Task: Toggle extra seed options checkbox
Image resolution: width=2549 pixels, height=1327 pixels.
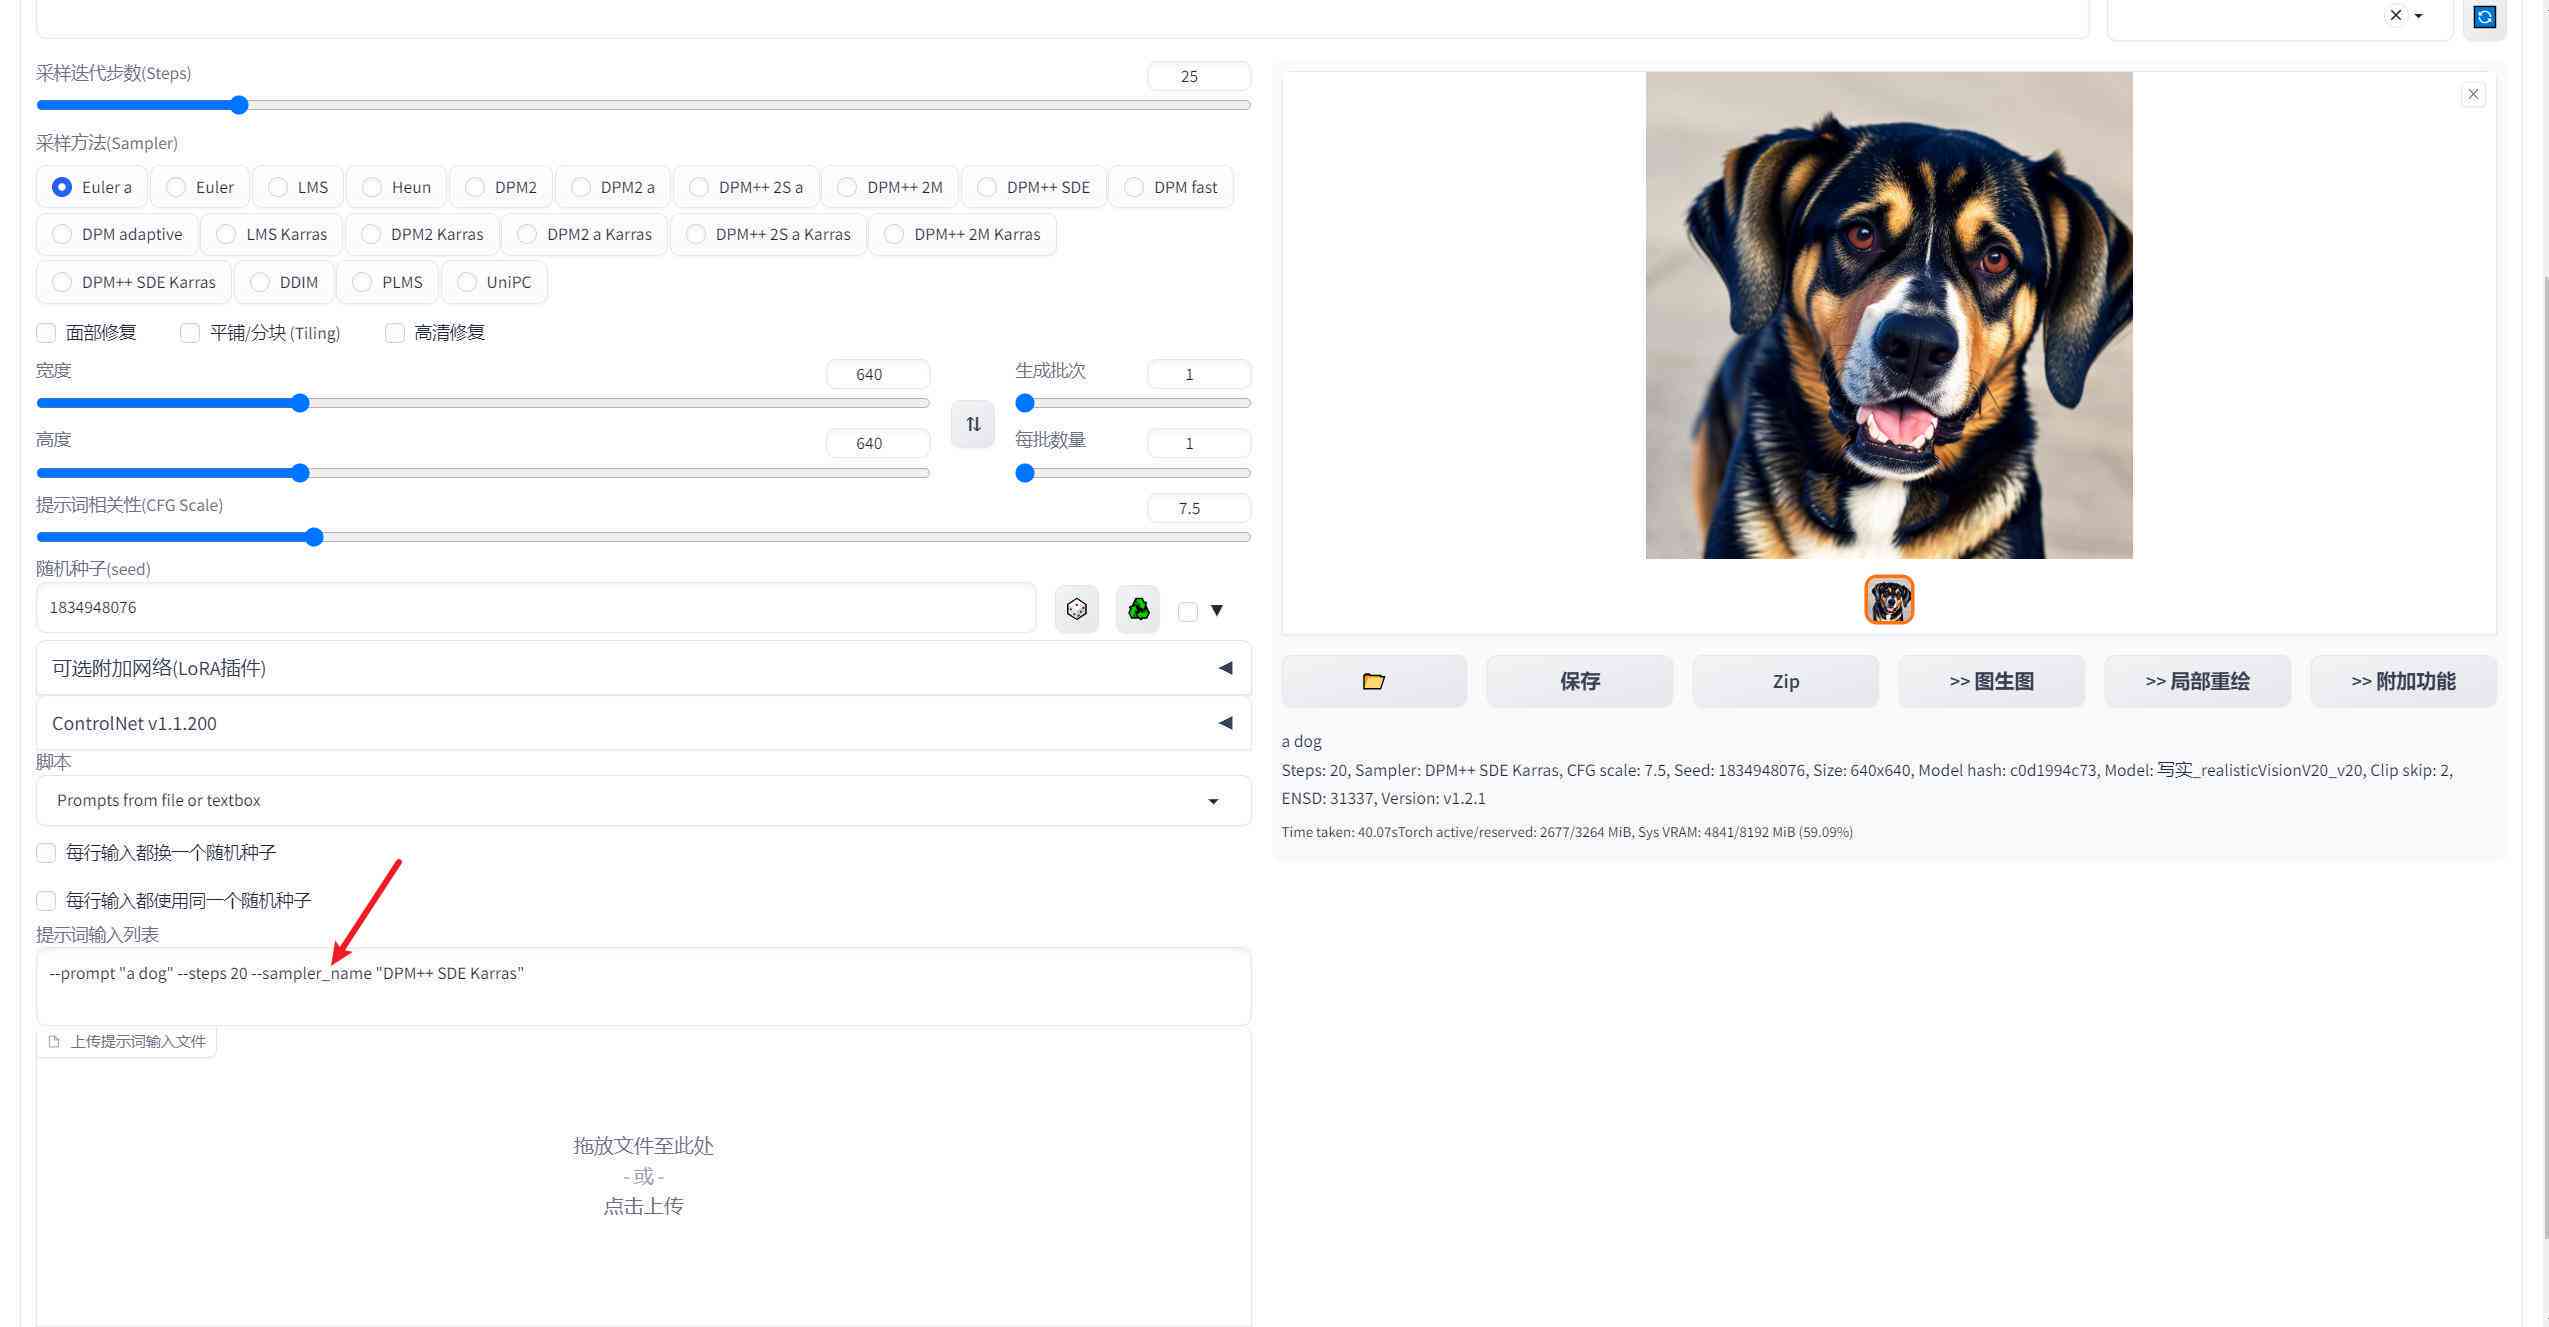Action: (x=1188, y=611)
